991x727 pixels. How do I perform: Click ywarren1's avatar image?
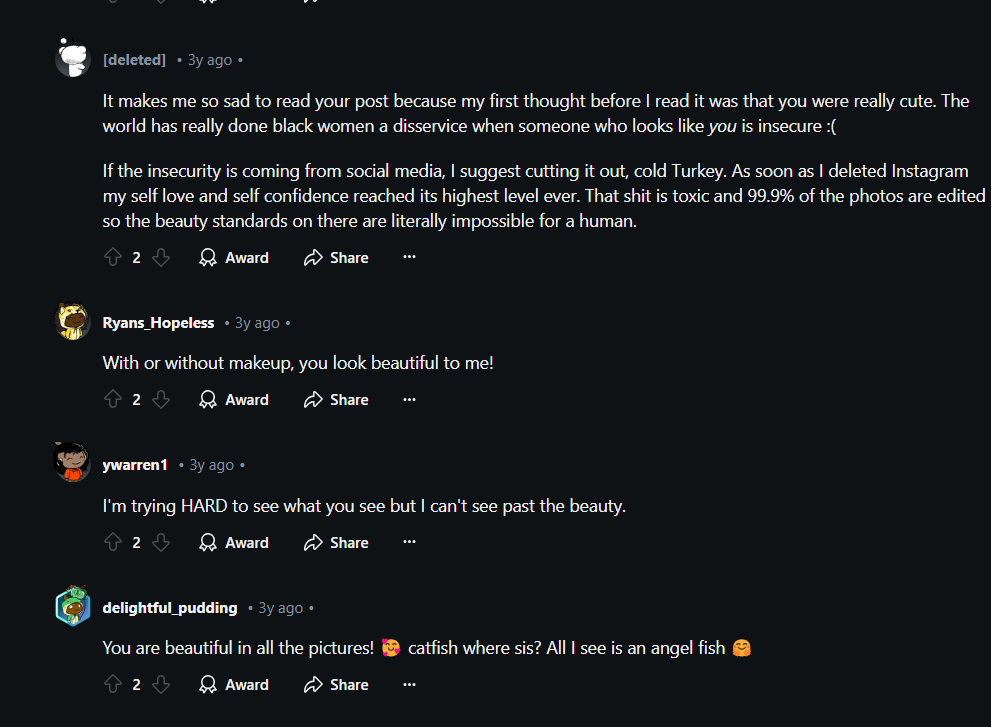click(73, 462)
